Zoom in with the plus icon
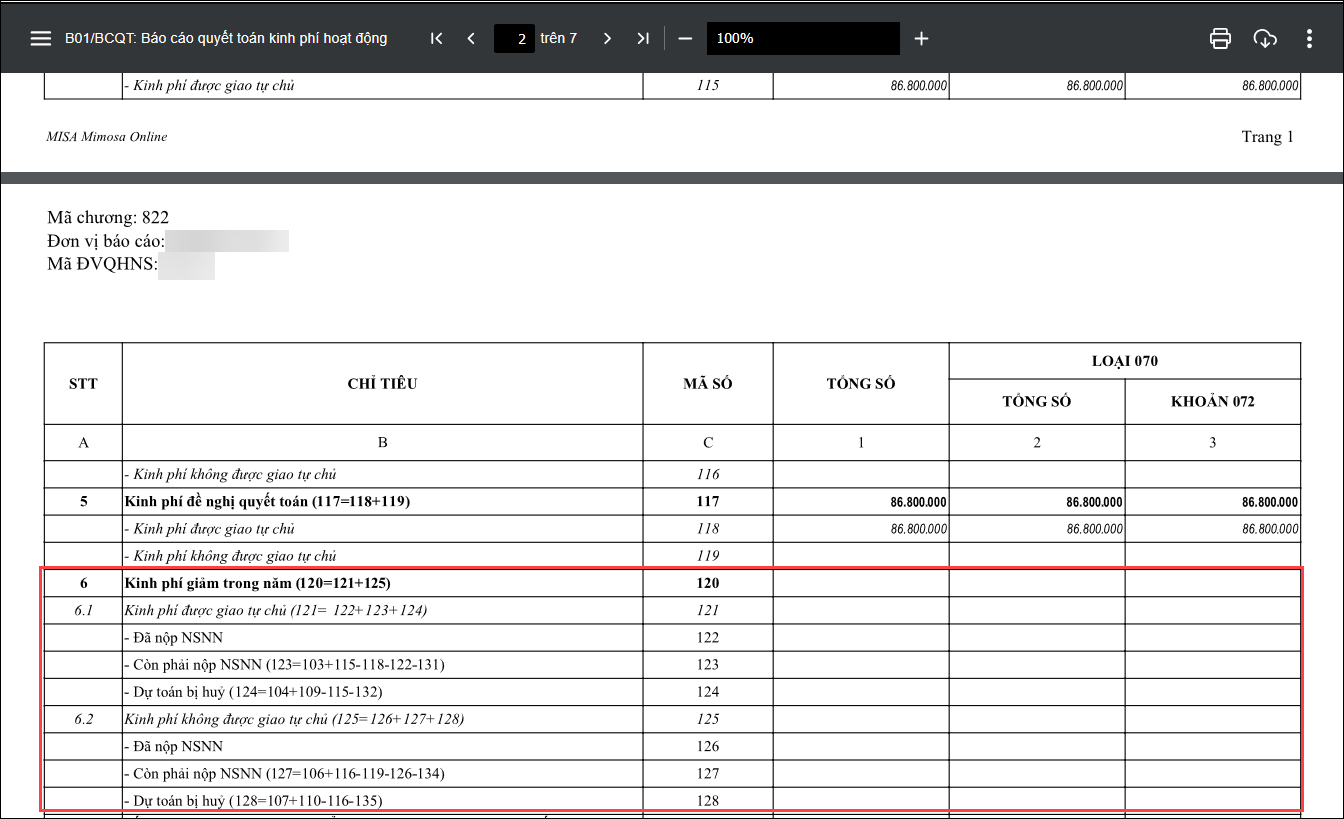This screenshot has width=1344, height=819. (x=921, y=38)
